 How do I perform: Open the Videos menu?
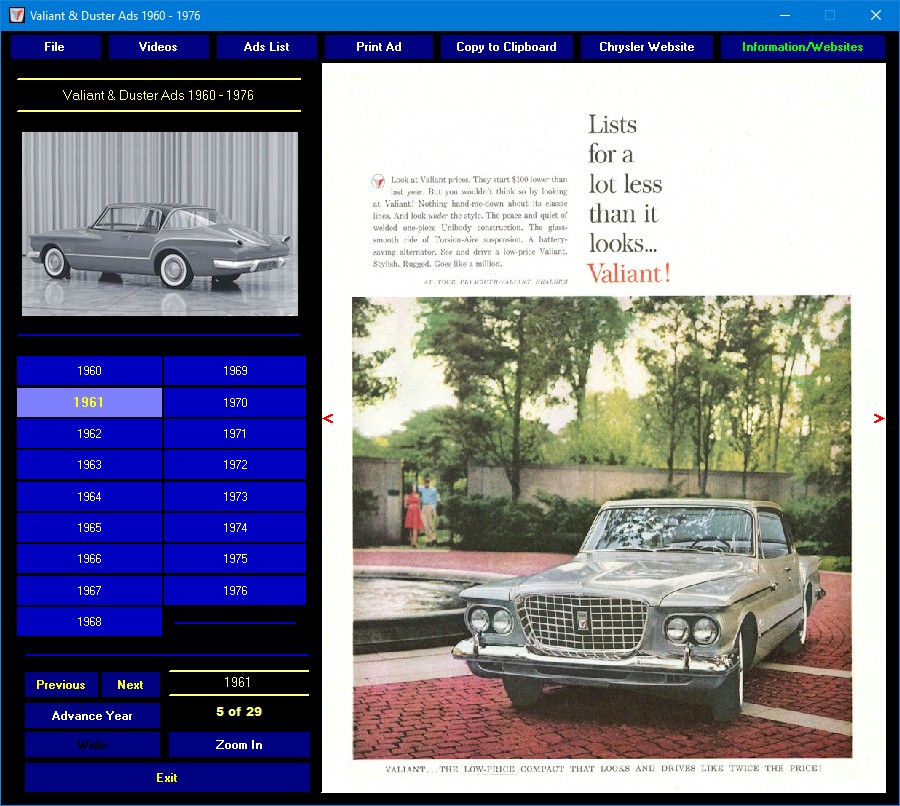158,47
